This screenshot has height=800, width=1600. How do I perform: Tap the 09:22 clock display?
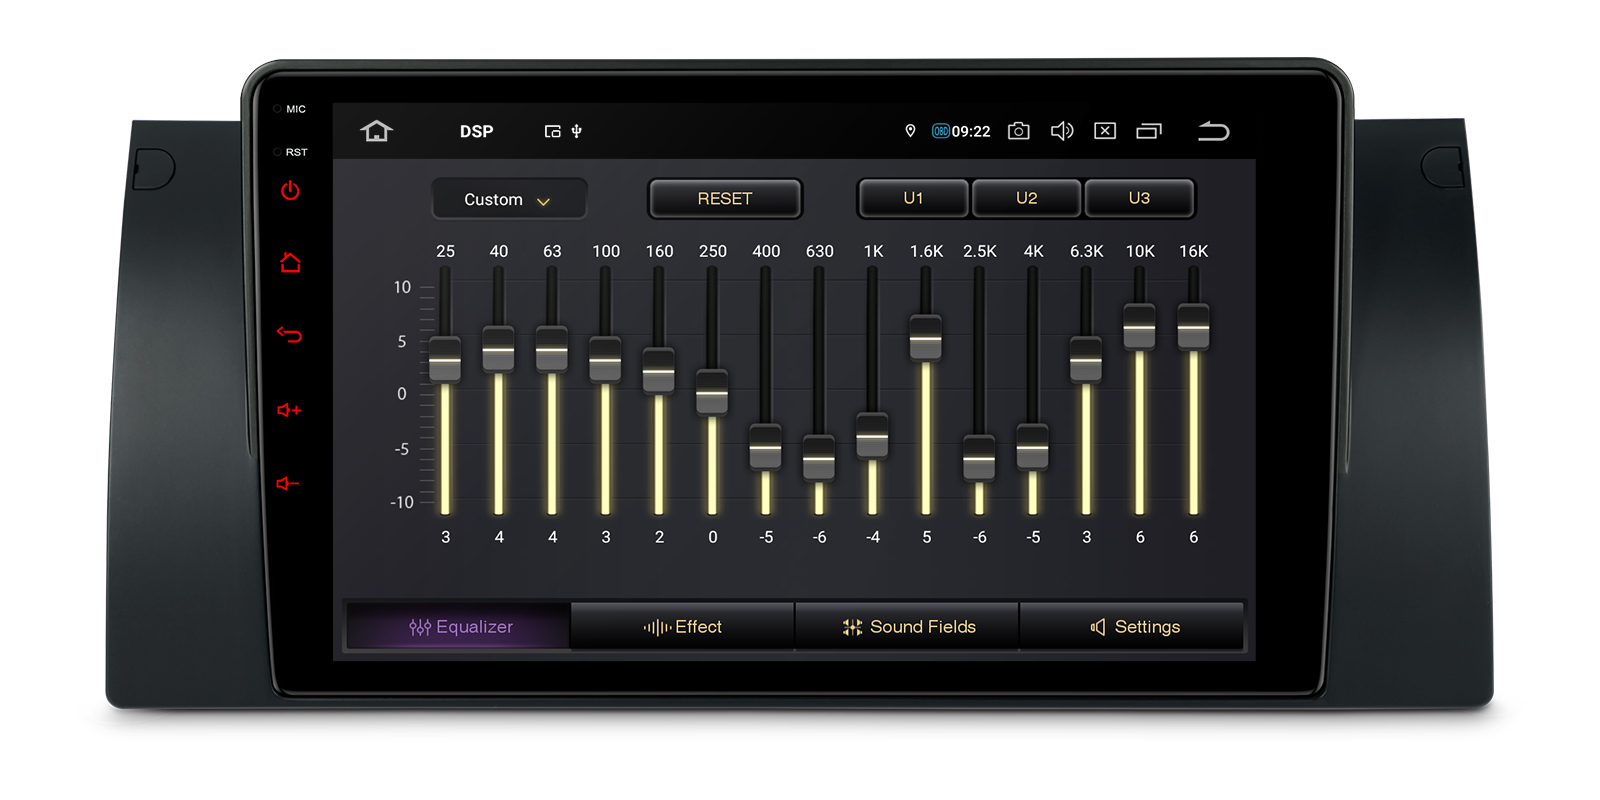pyautogui.click(x=970, y=131)
